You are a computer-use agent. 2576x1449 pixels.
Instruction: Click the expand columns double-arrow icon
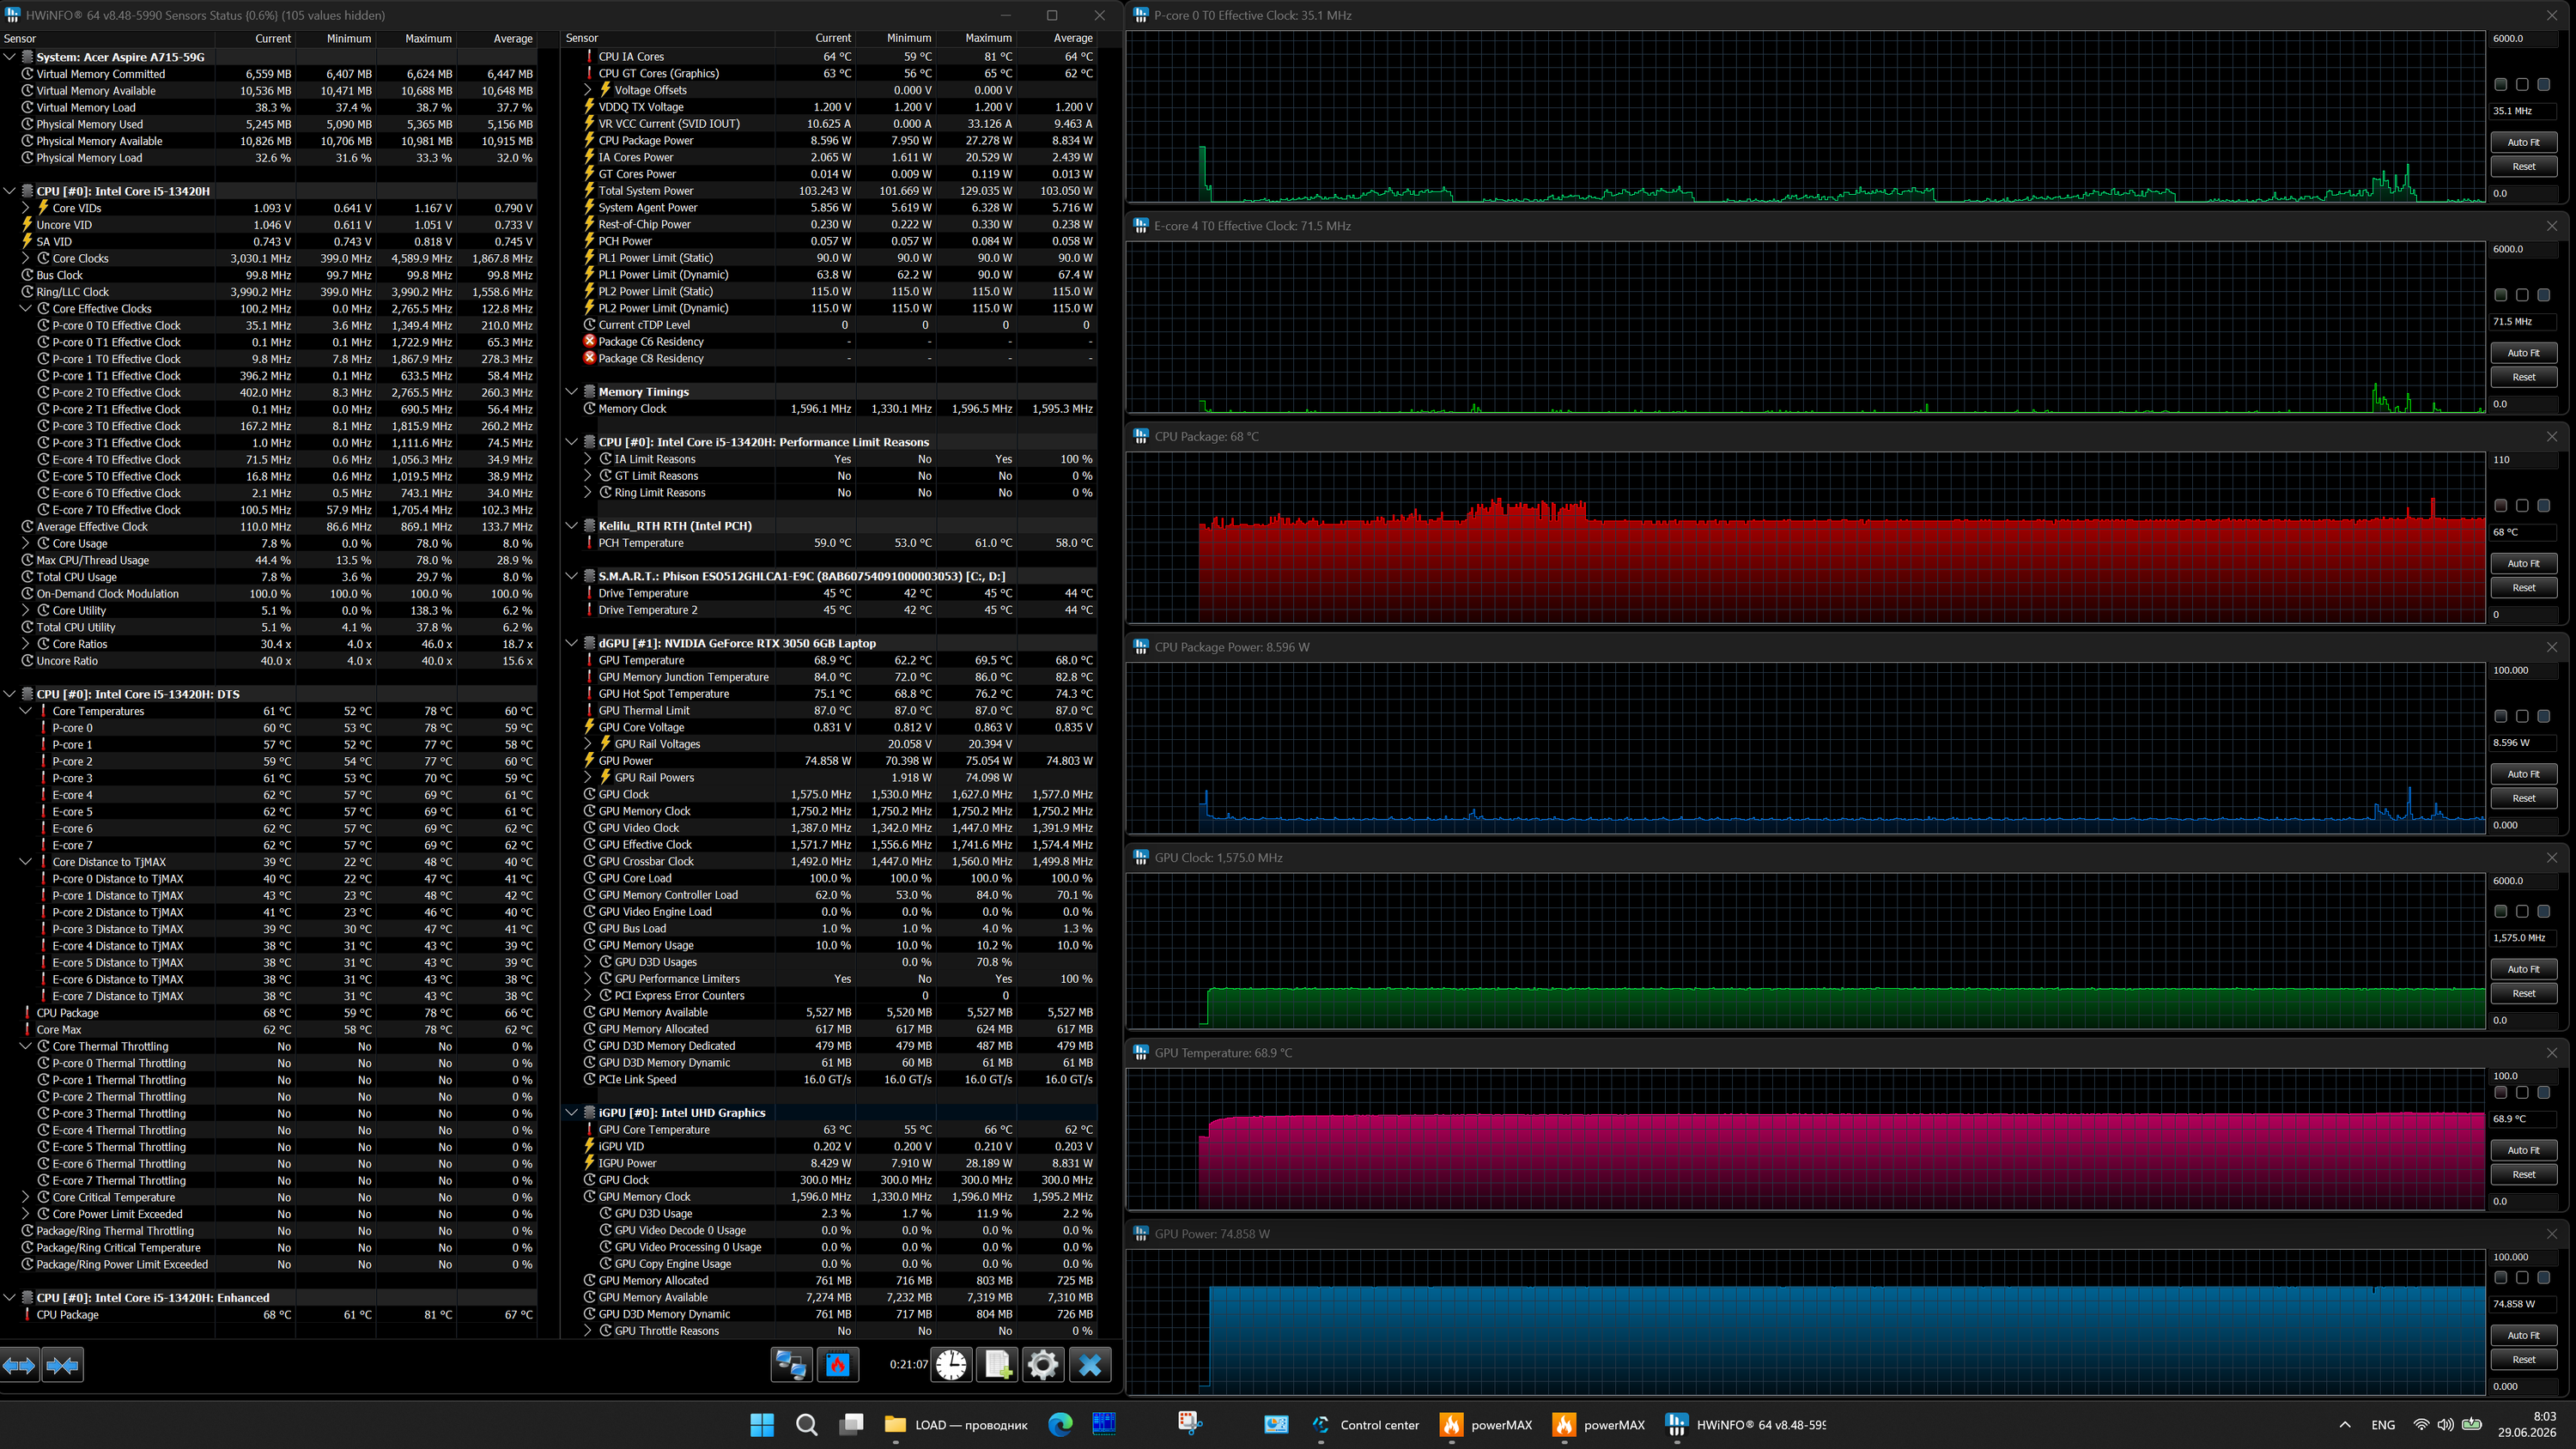tap(19, 1365)
